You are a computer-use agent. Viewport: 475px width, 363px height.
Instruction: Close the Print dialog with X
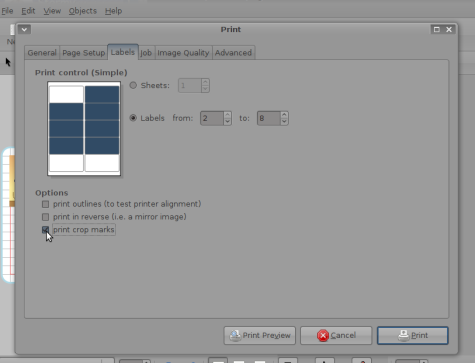click(449, 29)
